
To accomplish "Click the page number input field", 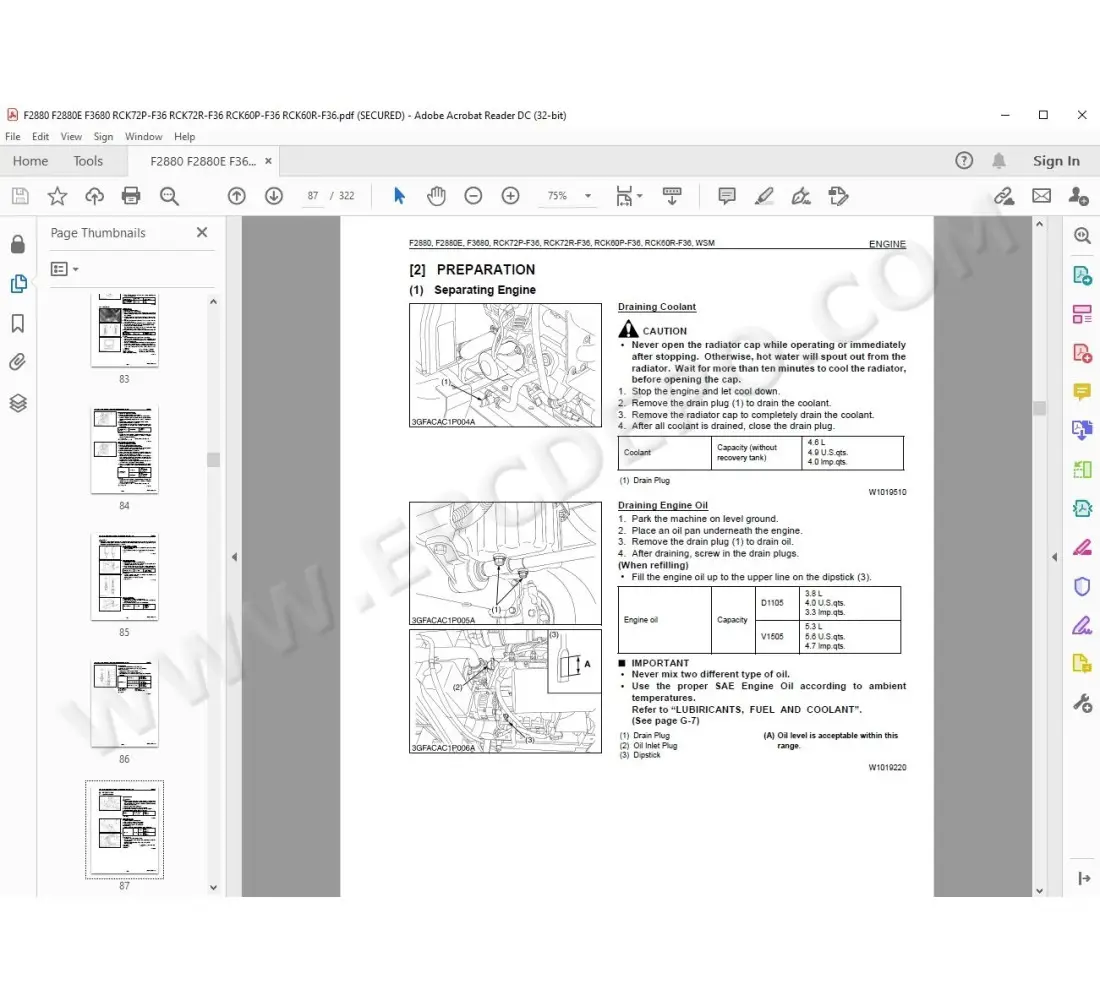I will pos(313,196).
